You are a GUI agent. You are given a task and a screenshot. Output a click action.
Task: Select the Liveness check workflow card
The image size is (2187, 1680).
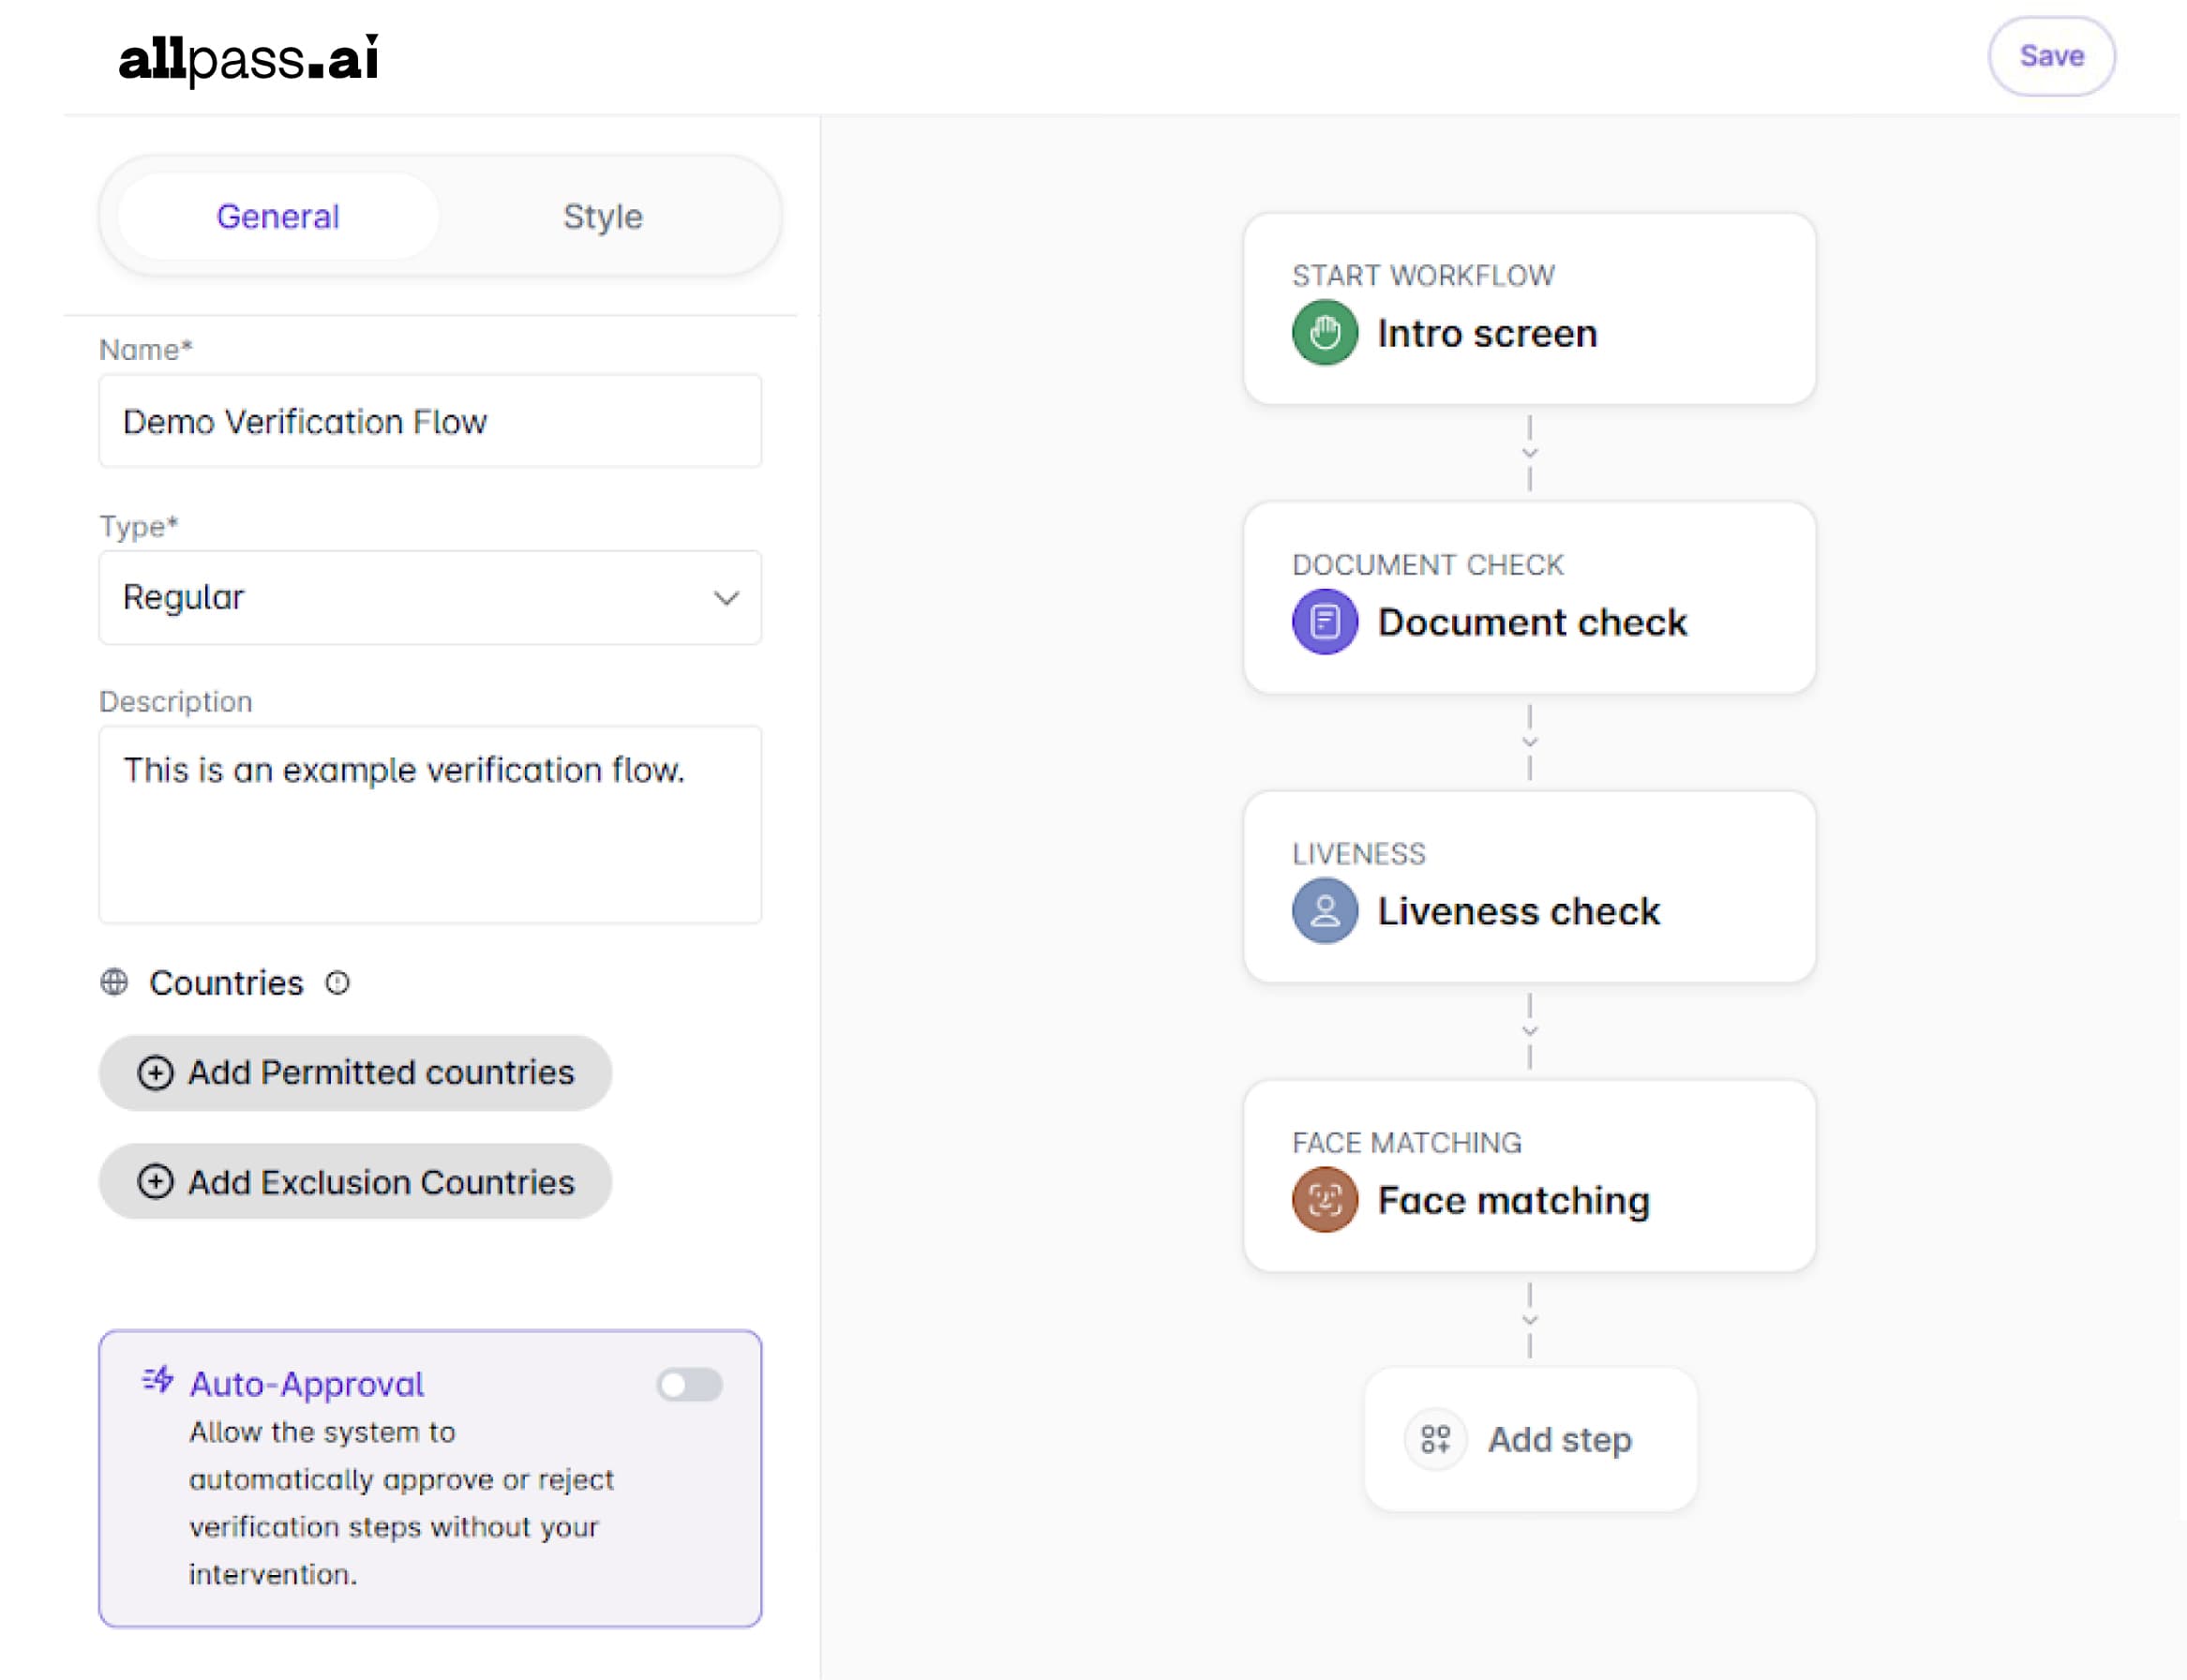[1528, 886]
